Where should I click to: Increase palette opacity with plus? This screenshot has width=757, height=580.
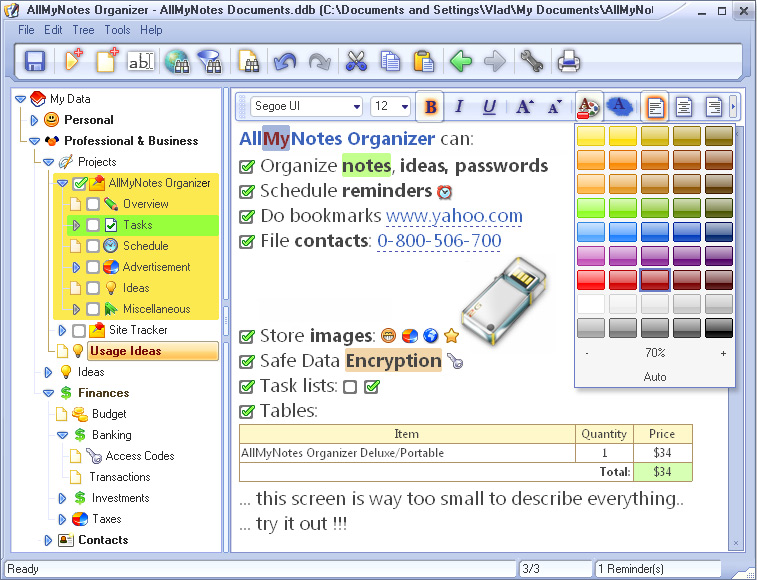pyautogui.click(x=723, y=354)
